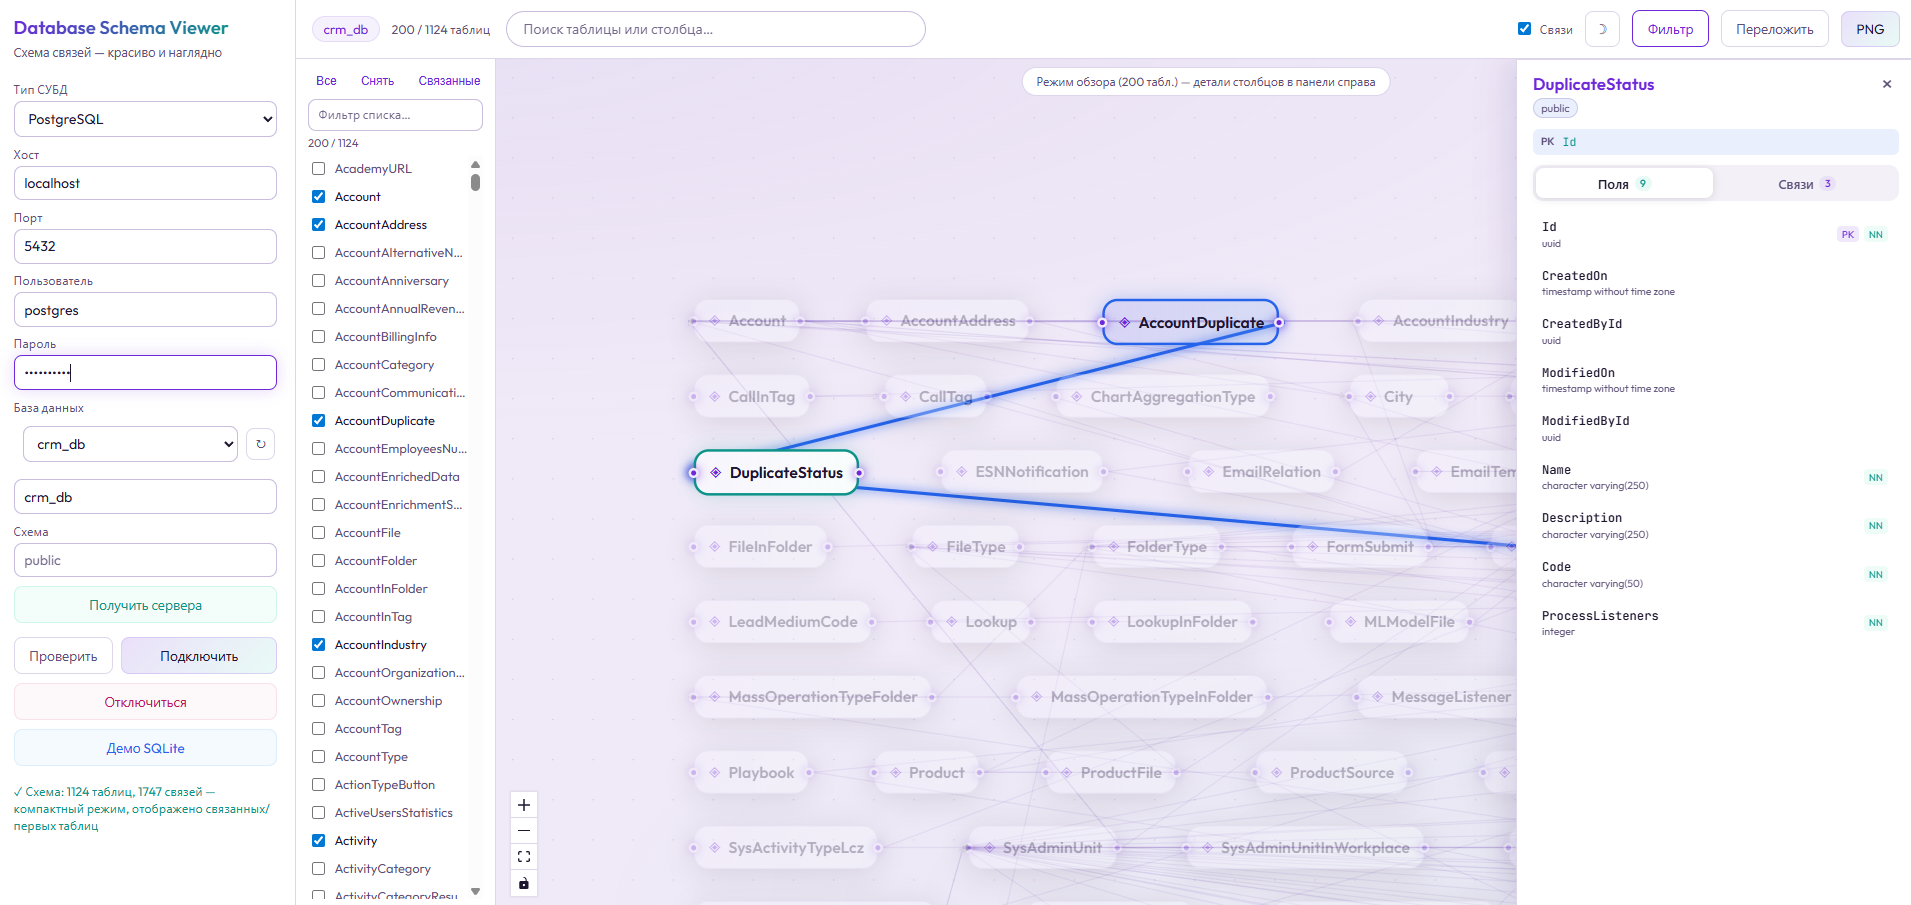
Task: Click Снять to deselect tables
Action: (x=377, y=81)
